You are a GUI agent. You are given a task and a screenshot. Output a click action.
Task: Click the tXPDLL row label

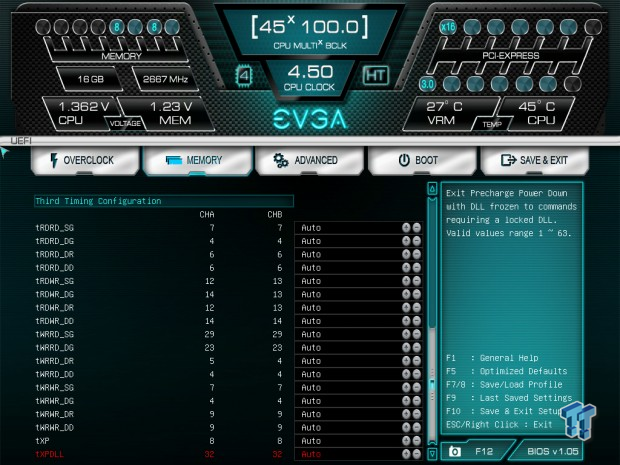point(49,454)
